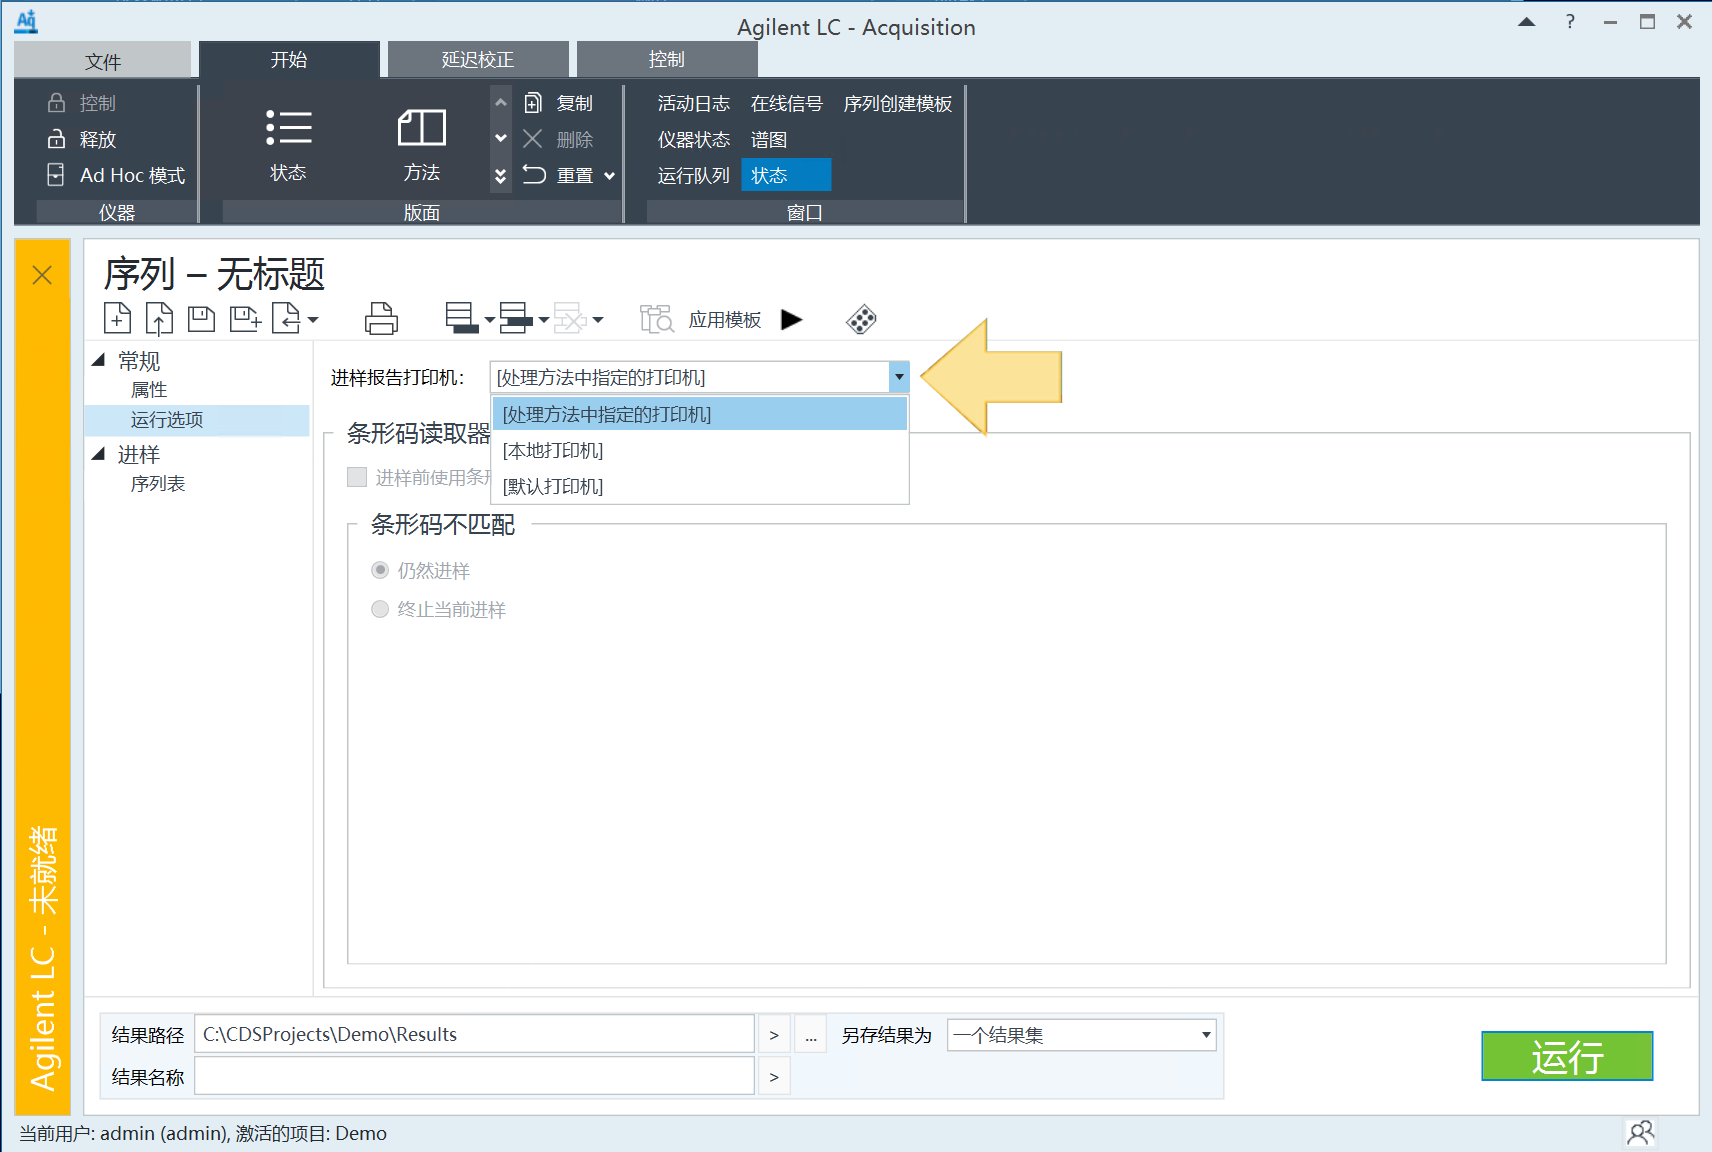Select 序列表 in the tree
1712x1152 pixels.
pyautogui.click(x=158, y=483)
